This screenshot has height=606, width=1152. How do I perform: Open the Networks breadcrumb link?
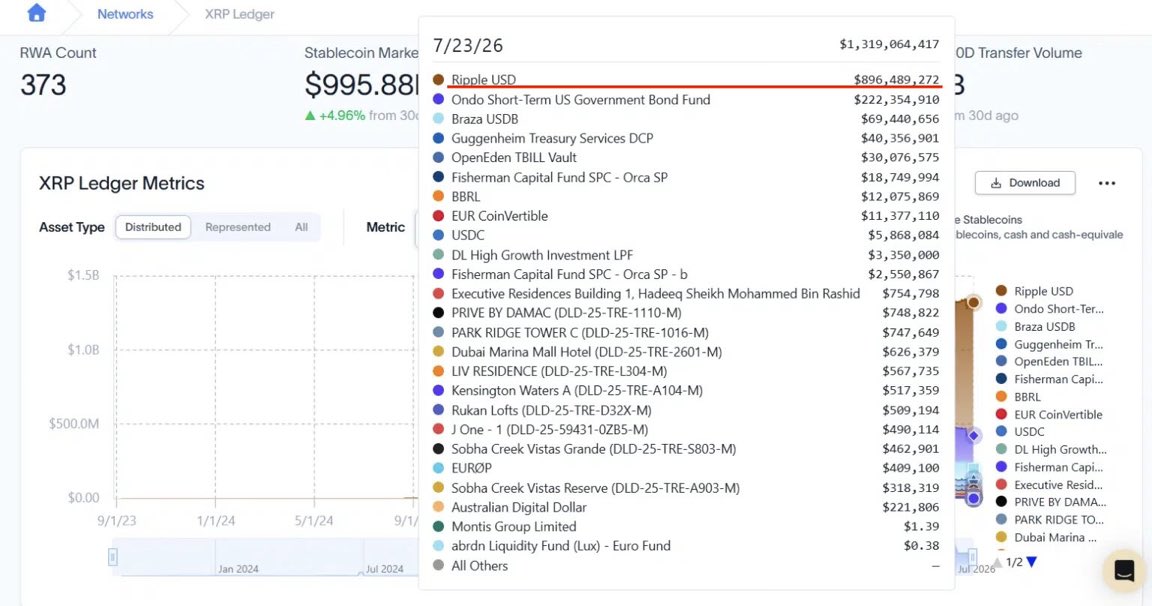[125, 14]
